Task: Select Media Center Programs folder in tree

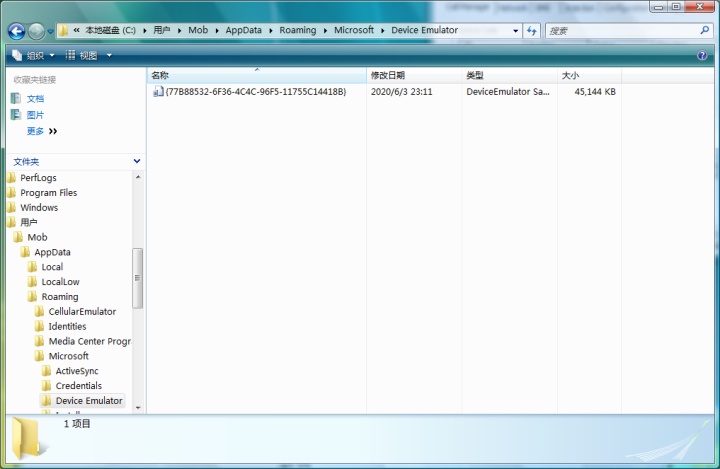Action: 90,341
